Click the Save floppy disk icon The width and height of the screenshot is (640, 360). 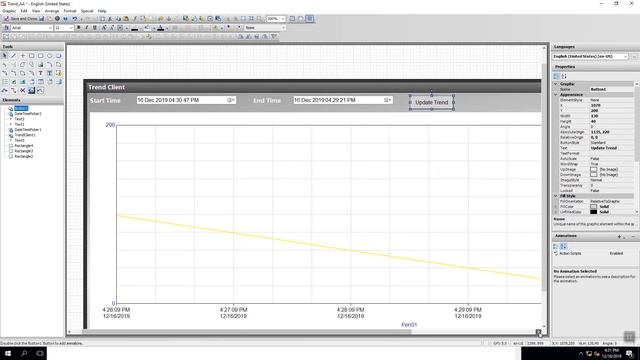coord(42,19)
